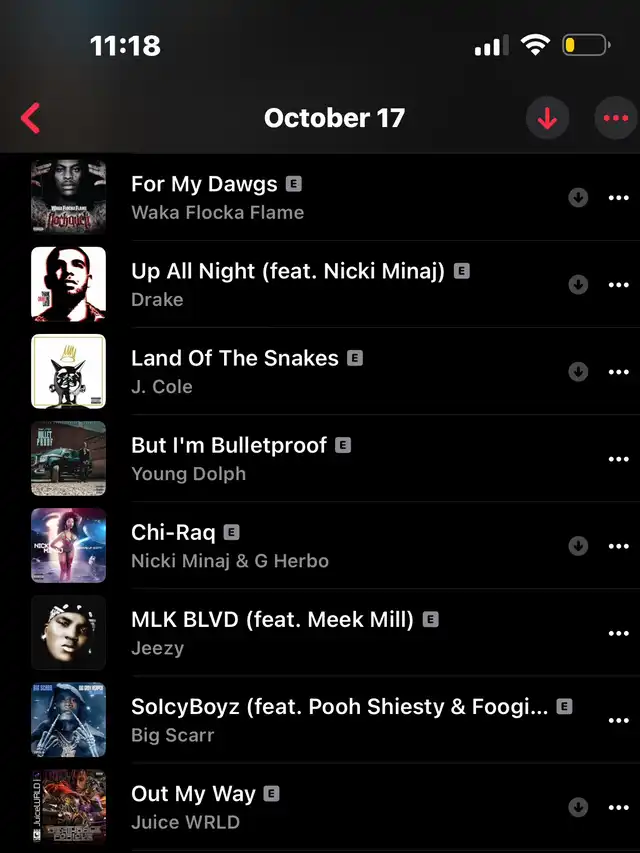Download Up All Night track

tap(578, 285)
